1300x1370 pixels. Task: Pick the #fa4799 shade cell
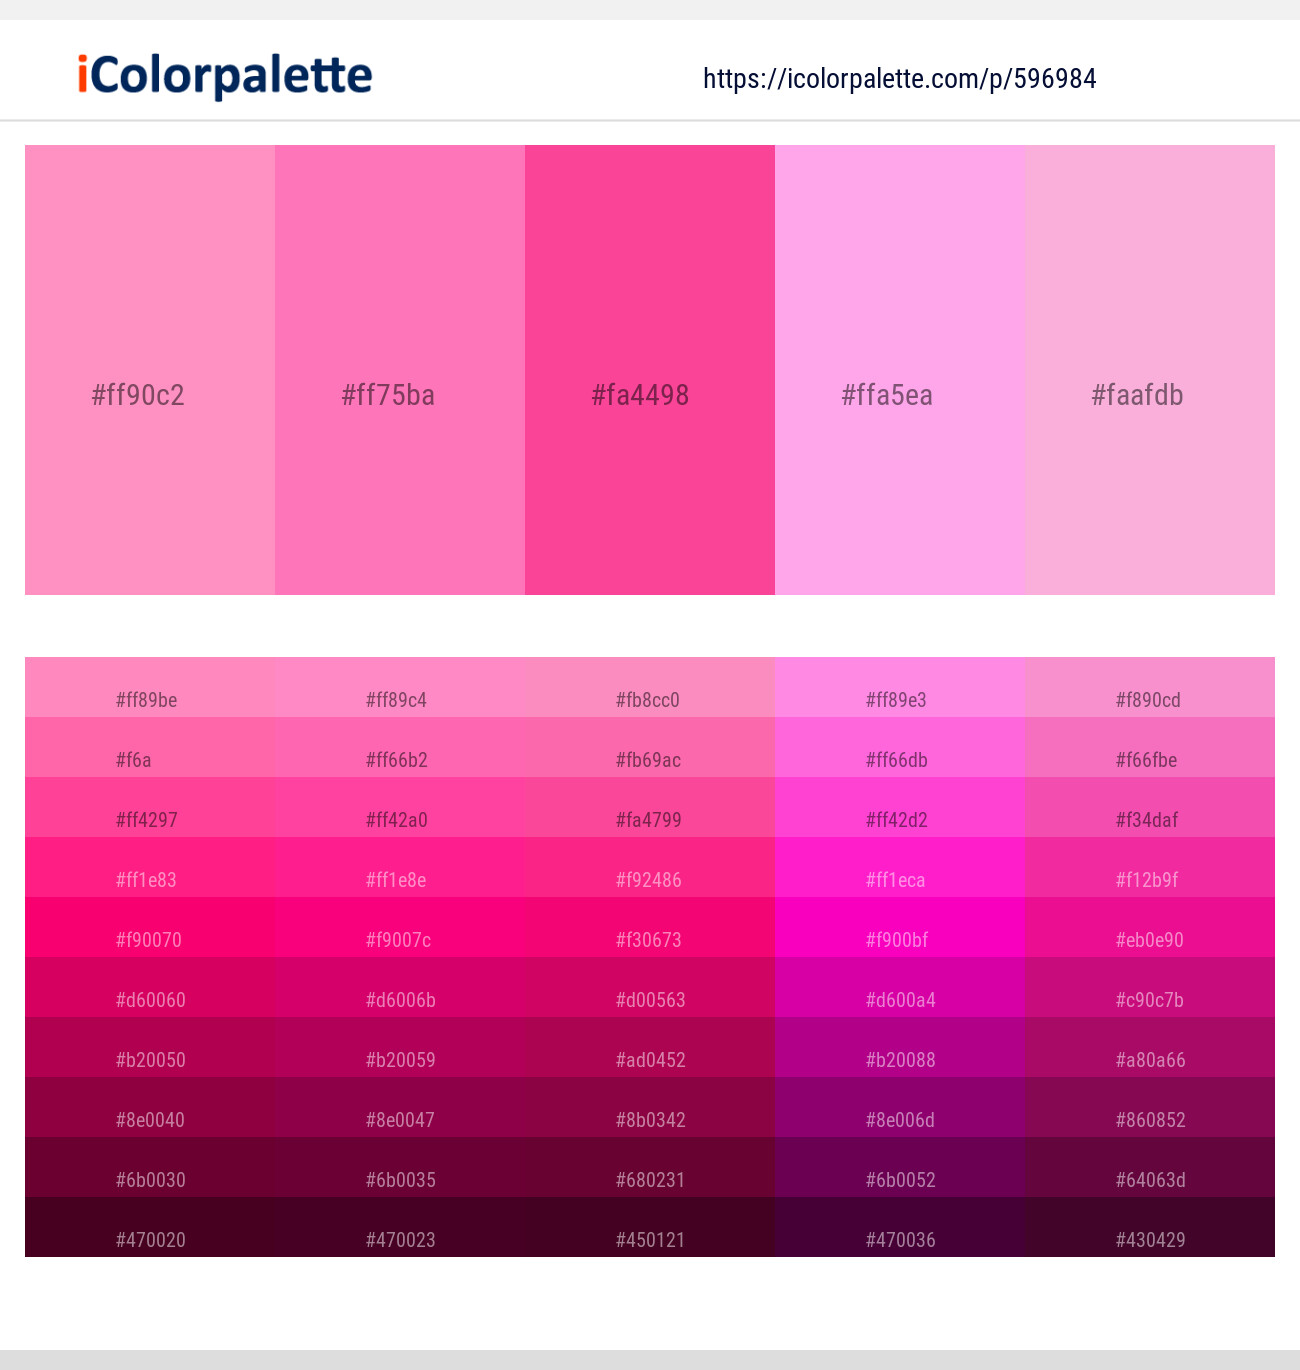[650, 807]
